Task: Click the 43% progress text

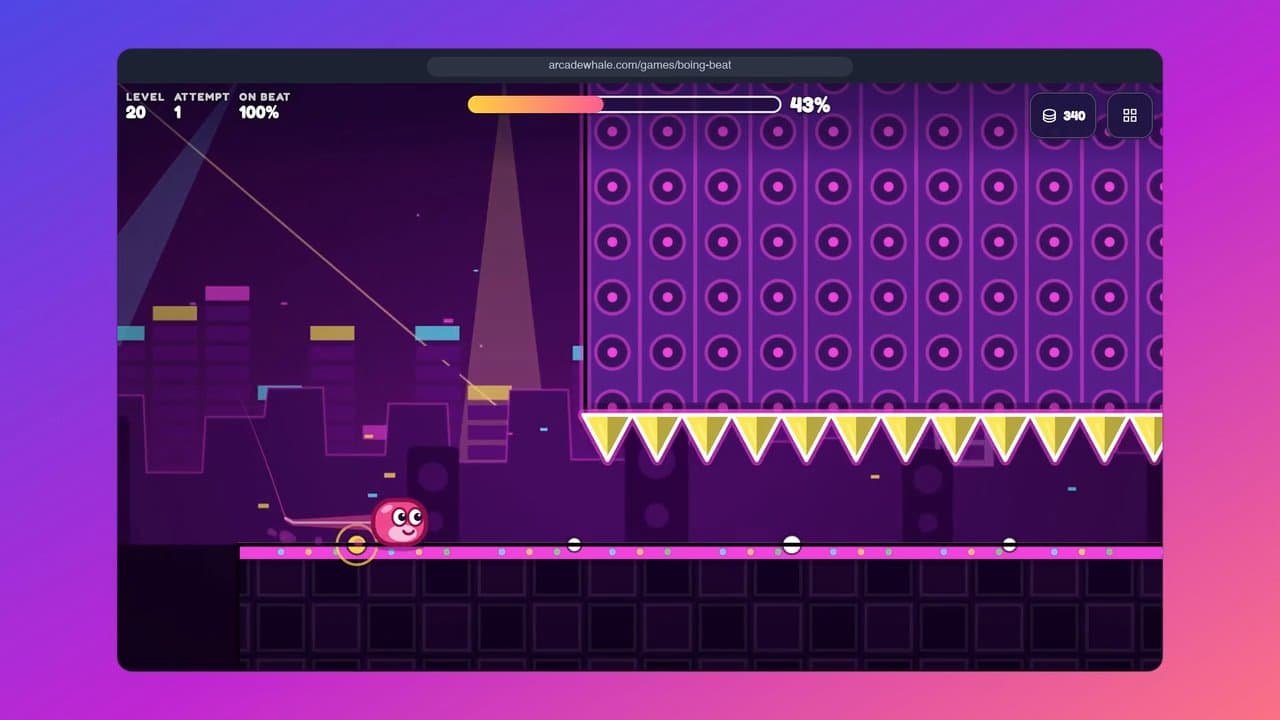Action: coord(810,105)
